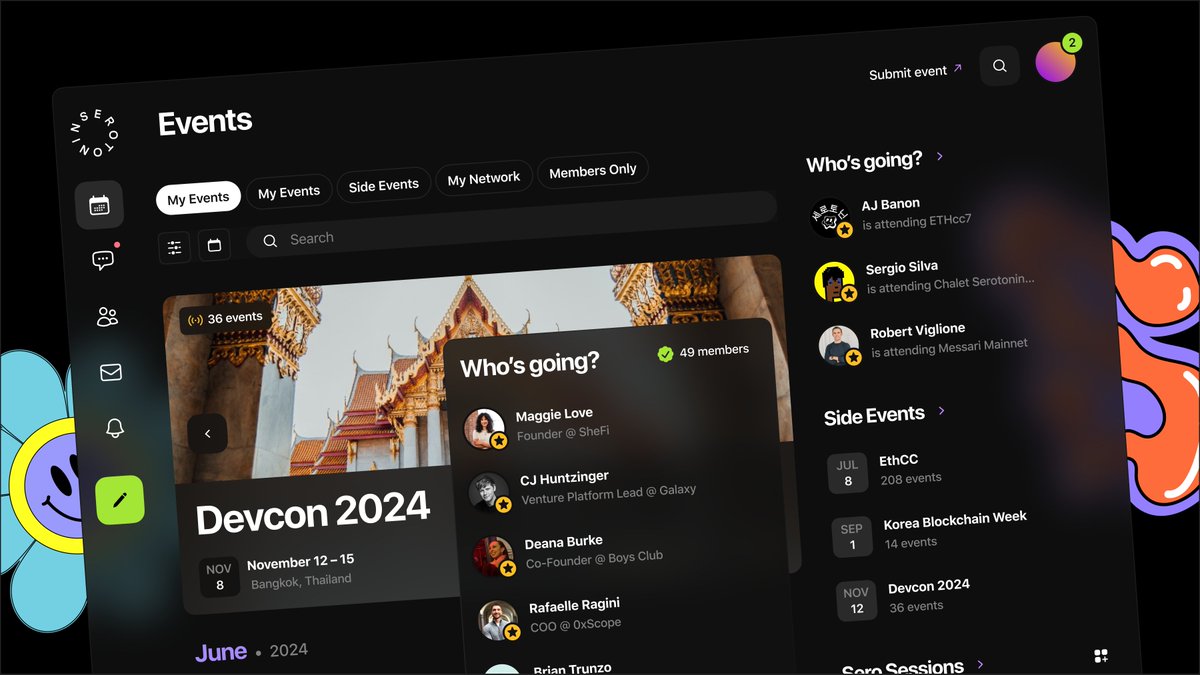Open the Korea Blockchain Week side event
The image size is (1200, 675).
(x=930, y=532)
